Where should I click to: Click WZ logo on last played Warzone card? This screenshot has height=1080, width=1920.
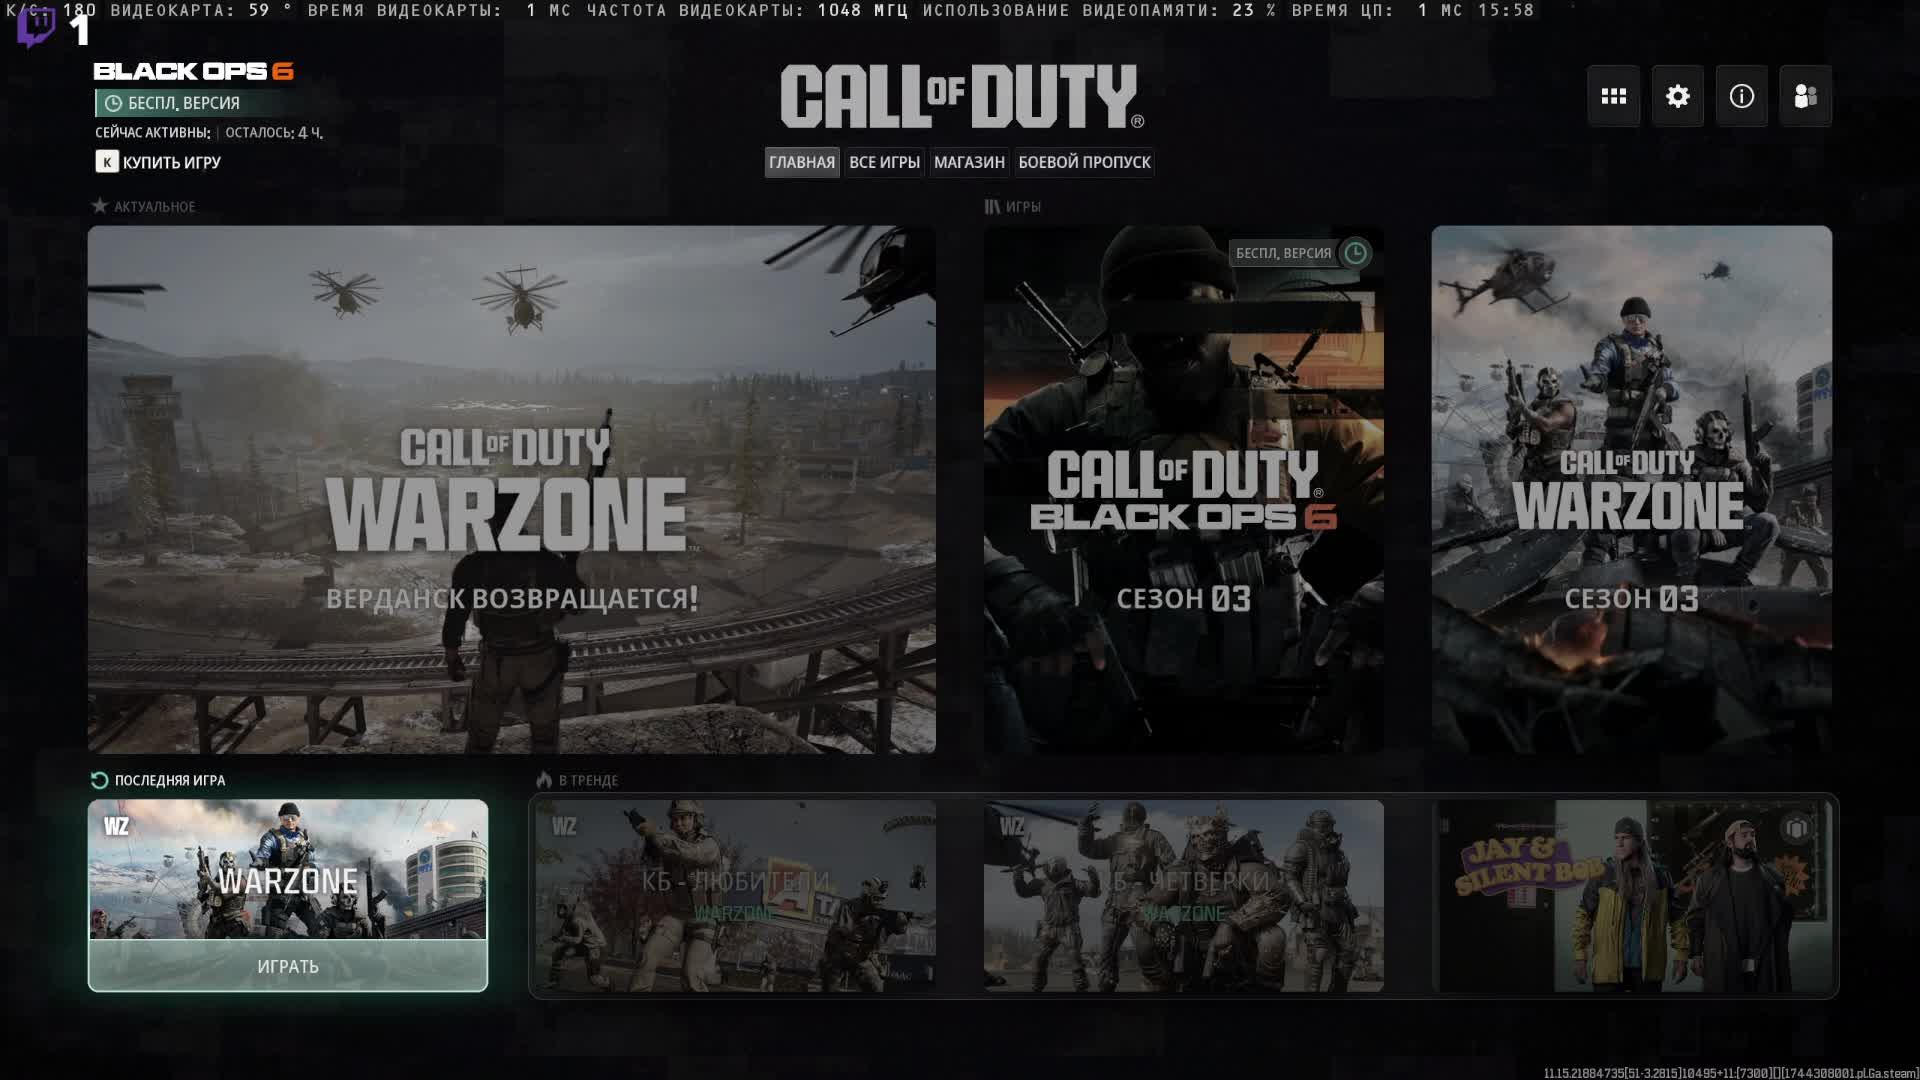[116, 826]
